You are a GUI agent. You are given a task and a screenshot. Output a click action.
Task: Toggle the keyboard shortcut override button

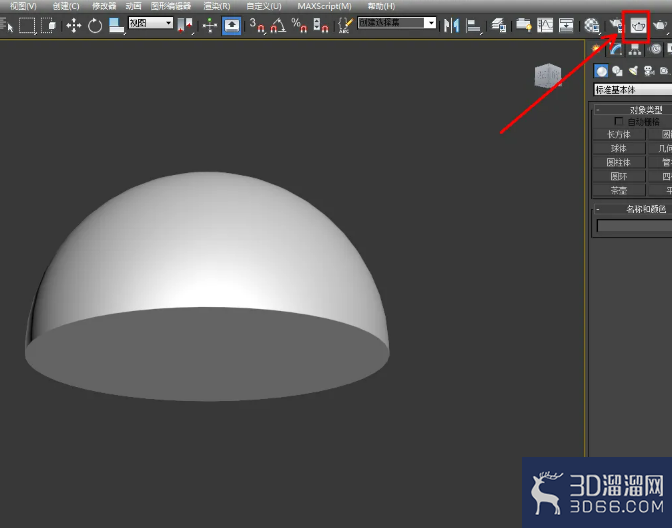tap(231, 25)
